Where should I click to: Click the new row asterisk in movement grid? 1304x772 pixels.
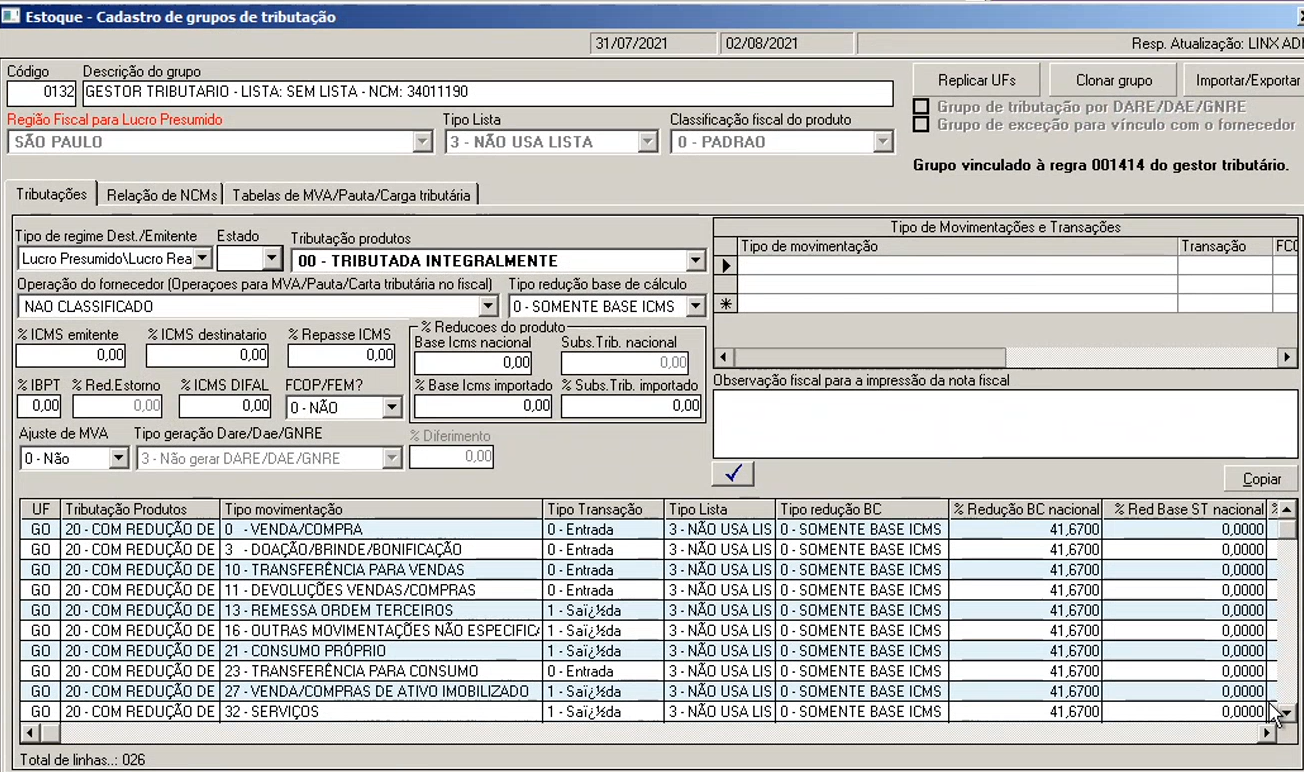(x=726, y=304)
